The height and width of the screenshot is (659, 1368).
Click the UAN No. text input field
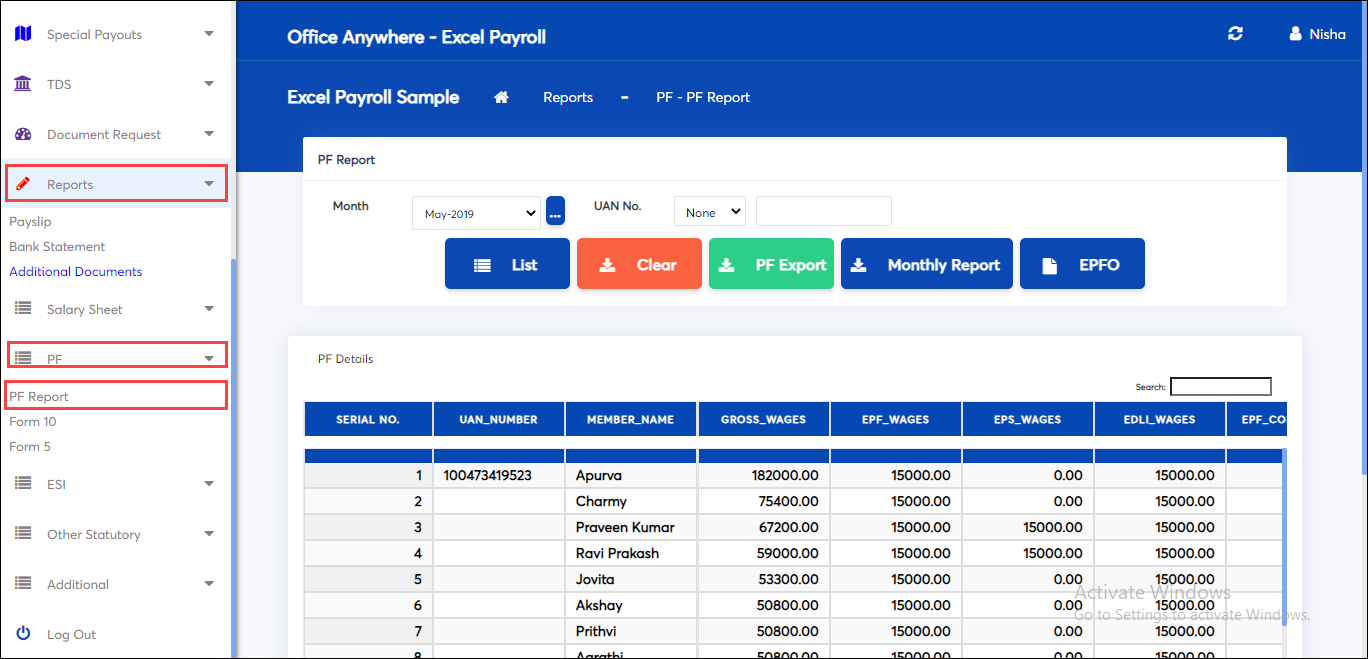[824, 211]
